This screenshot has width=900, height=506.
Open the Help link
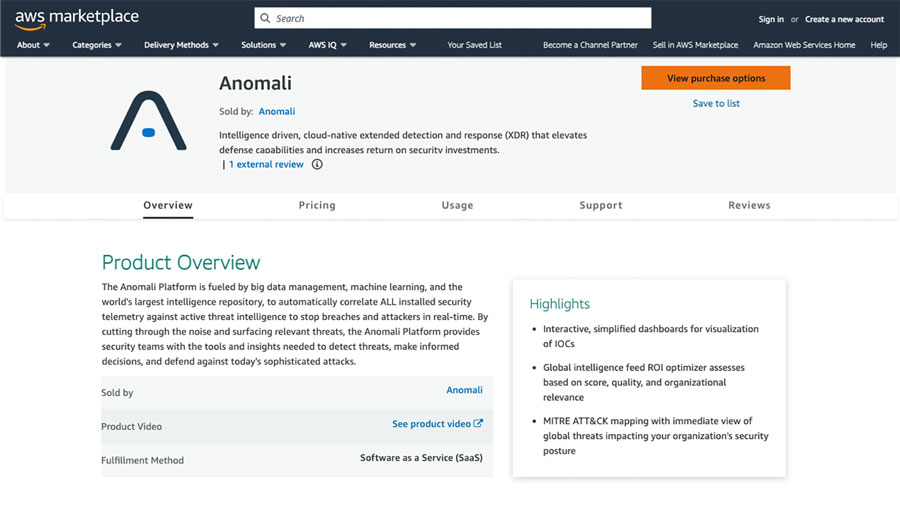coord(878,45)
